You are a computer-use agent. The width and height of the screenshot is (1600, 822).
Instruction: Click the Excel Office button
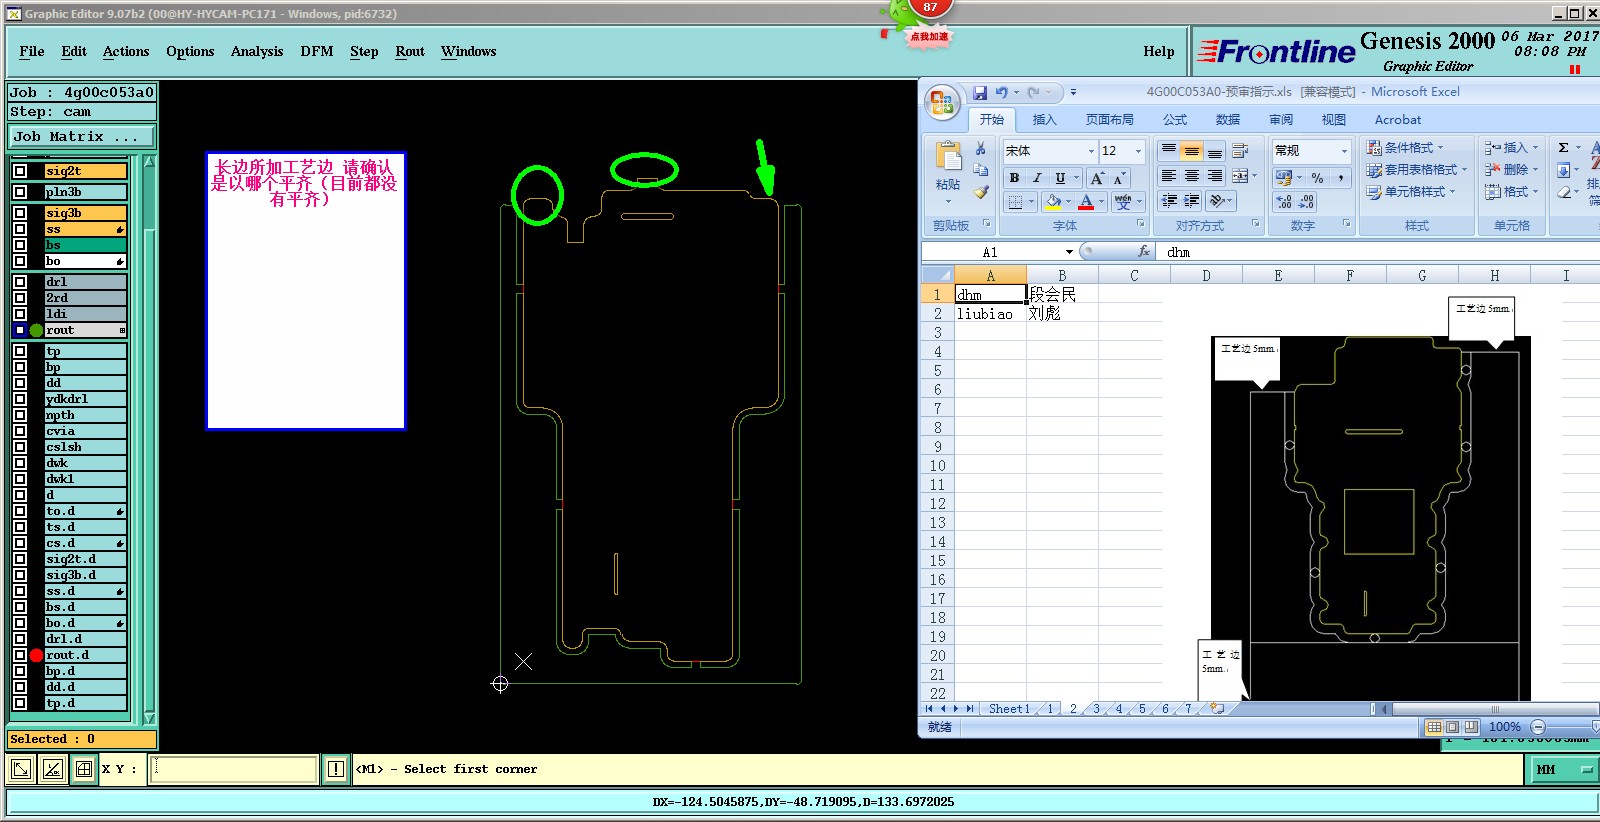[x=941, y=103]
